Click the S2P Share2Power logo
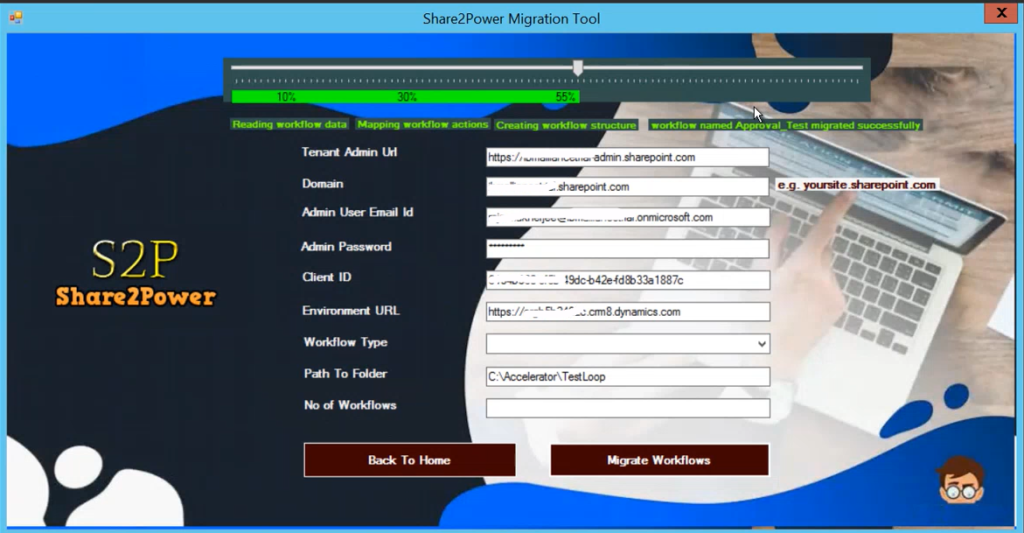 [136, 273]
